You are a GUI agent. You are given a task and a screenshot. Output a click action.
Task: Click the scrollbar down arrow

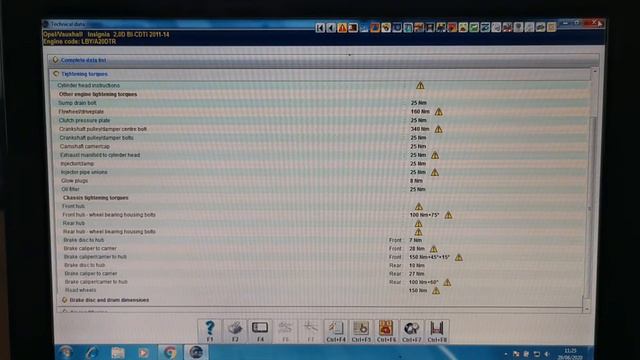(587, 309)
